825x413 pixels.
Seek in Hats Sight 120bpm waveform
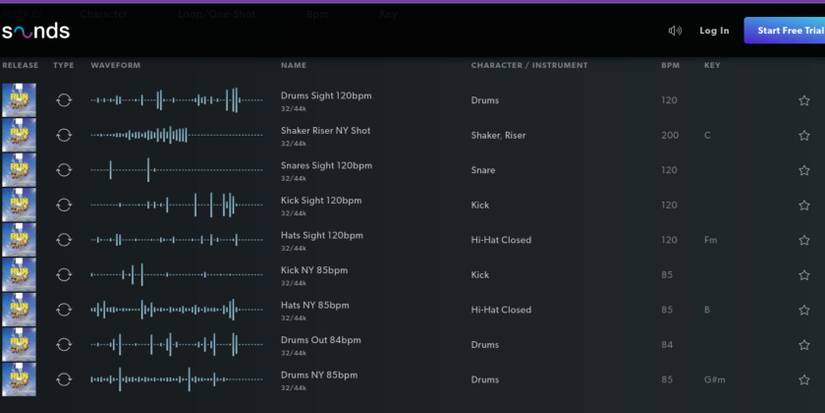coord(176,240)
